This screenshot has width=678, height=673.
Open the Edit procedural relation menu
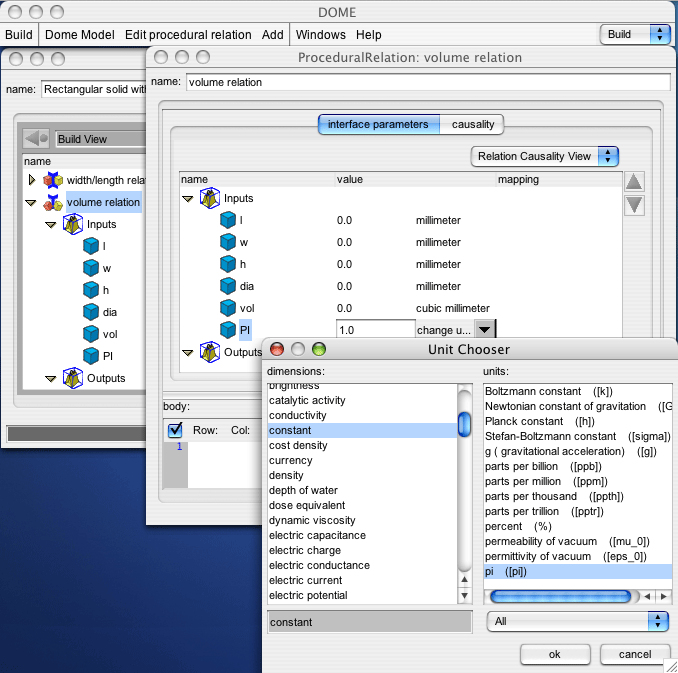click(188, 35)
